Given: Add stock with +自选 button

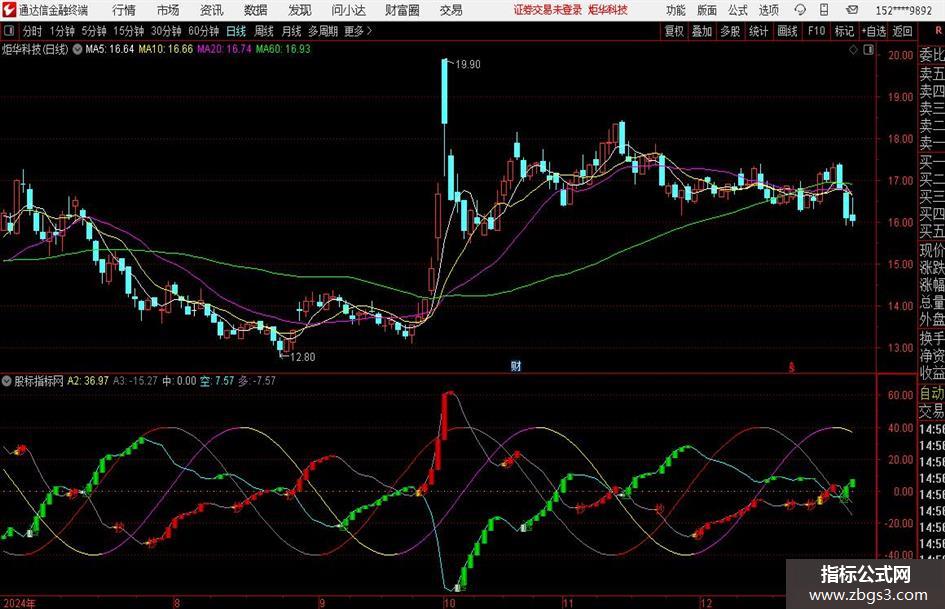Looking at the screenshot, I should [874, 31].
